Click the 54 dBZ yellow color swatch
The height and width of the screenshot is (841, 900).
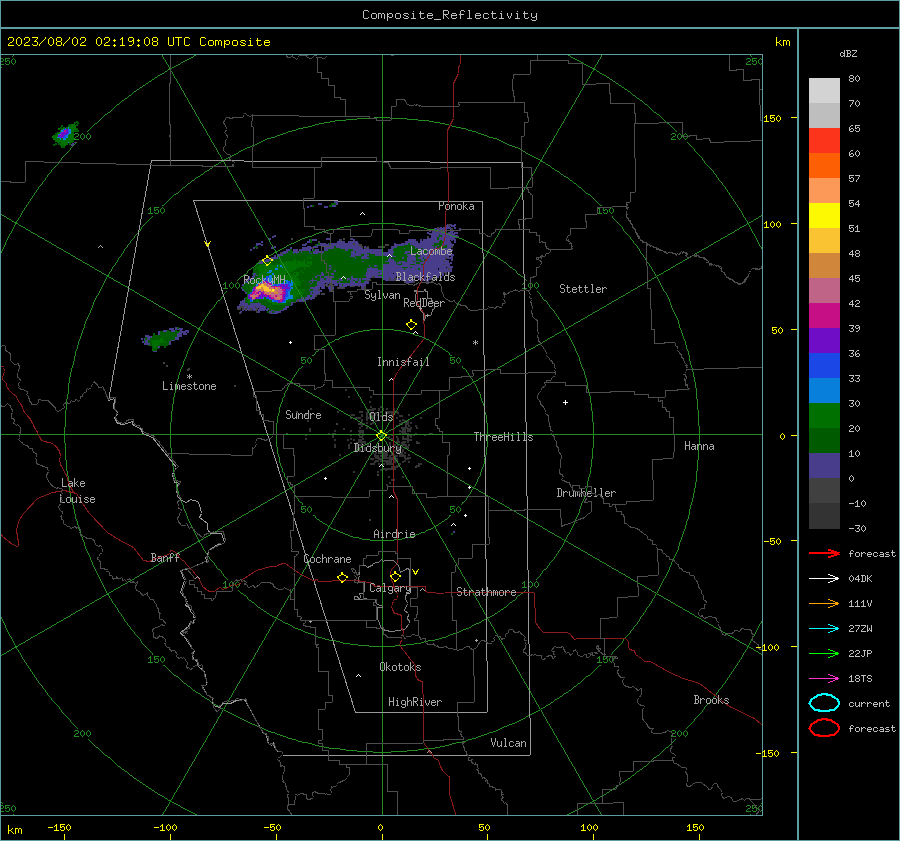point(824,215)
